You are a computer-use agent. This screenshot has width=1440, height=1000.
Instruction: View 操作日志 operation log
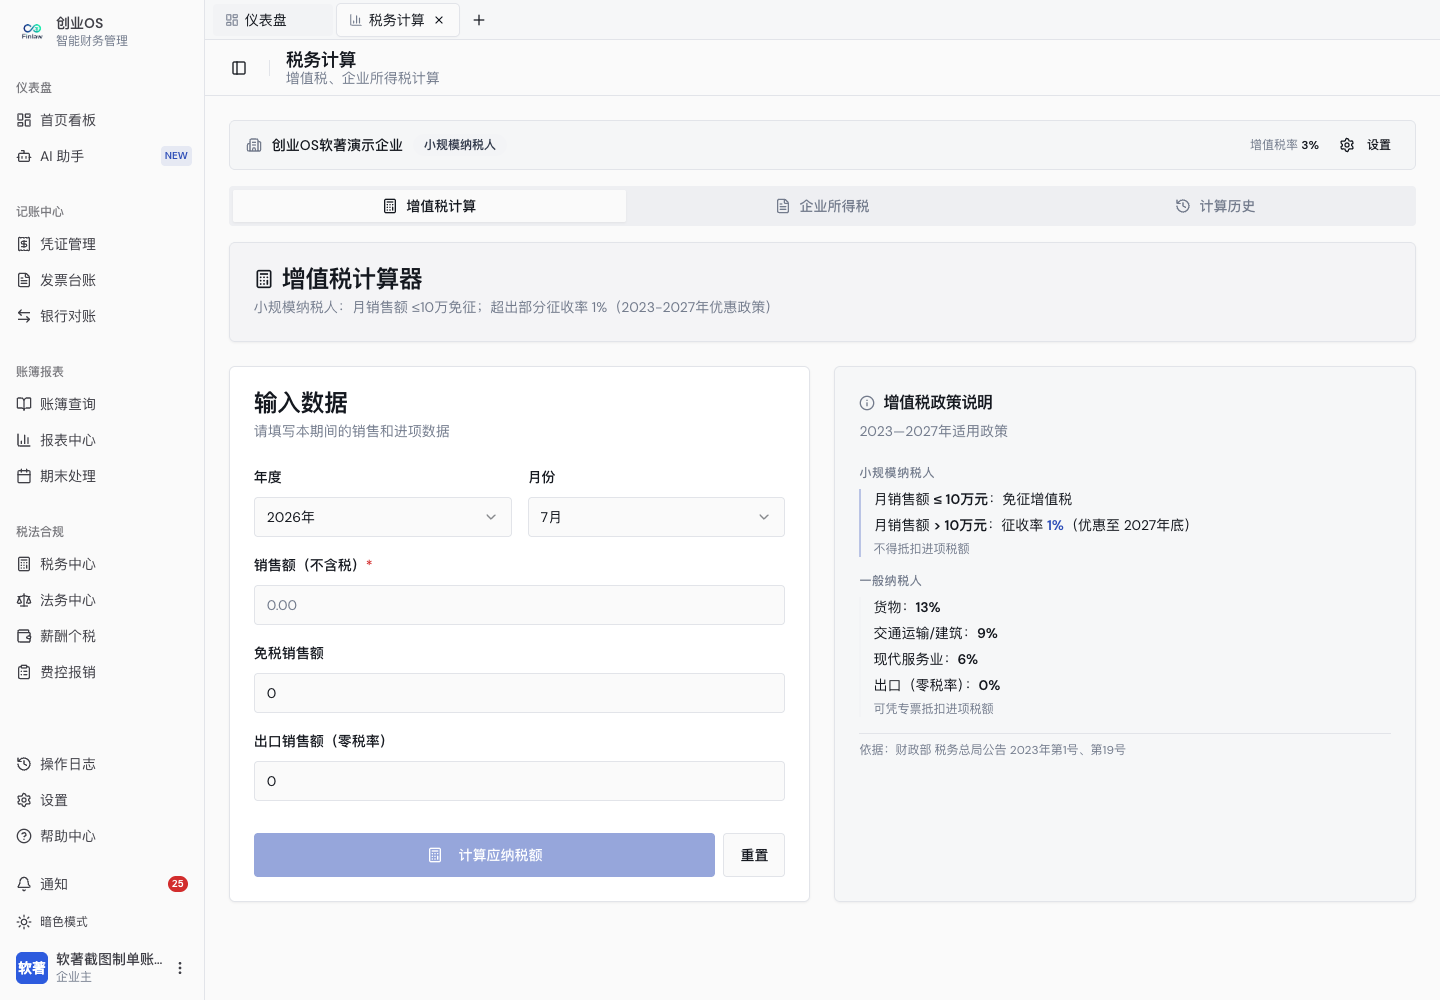coord(101,764)
